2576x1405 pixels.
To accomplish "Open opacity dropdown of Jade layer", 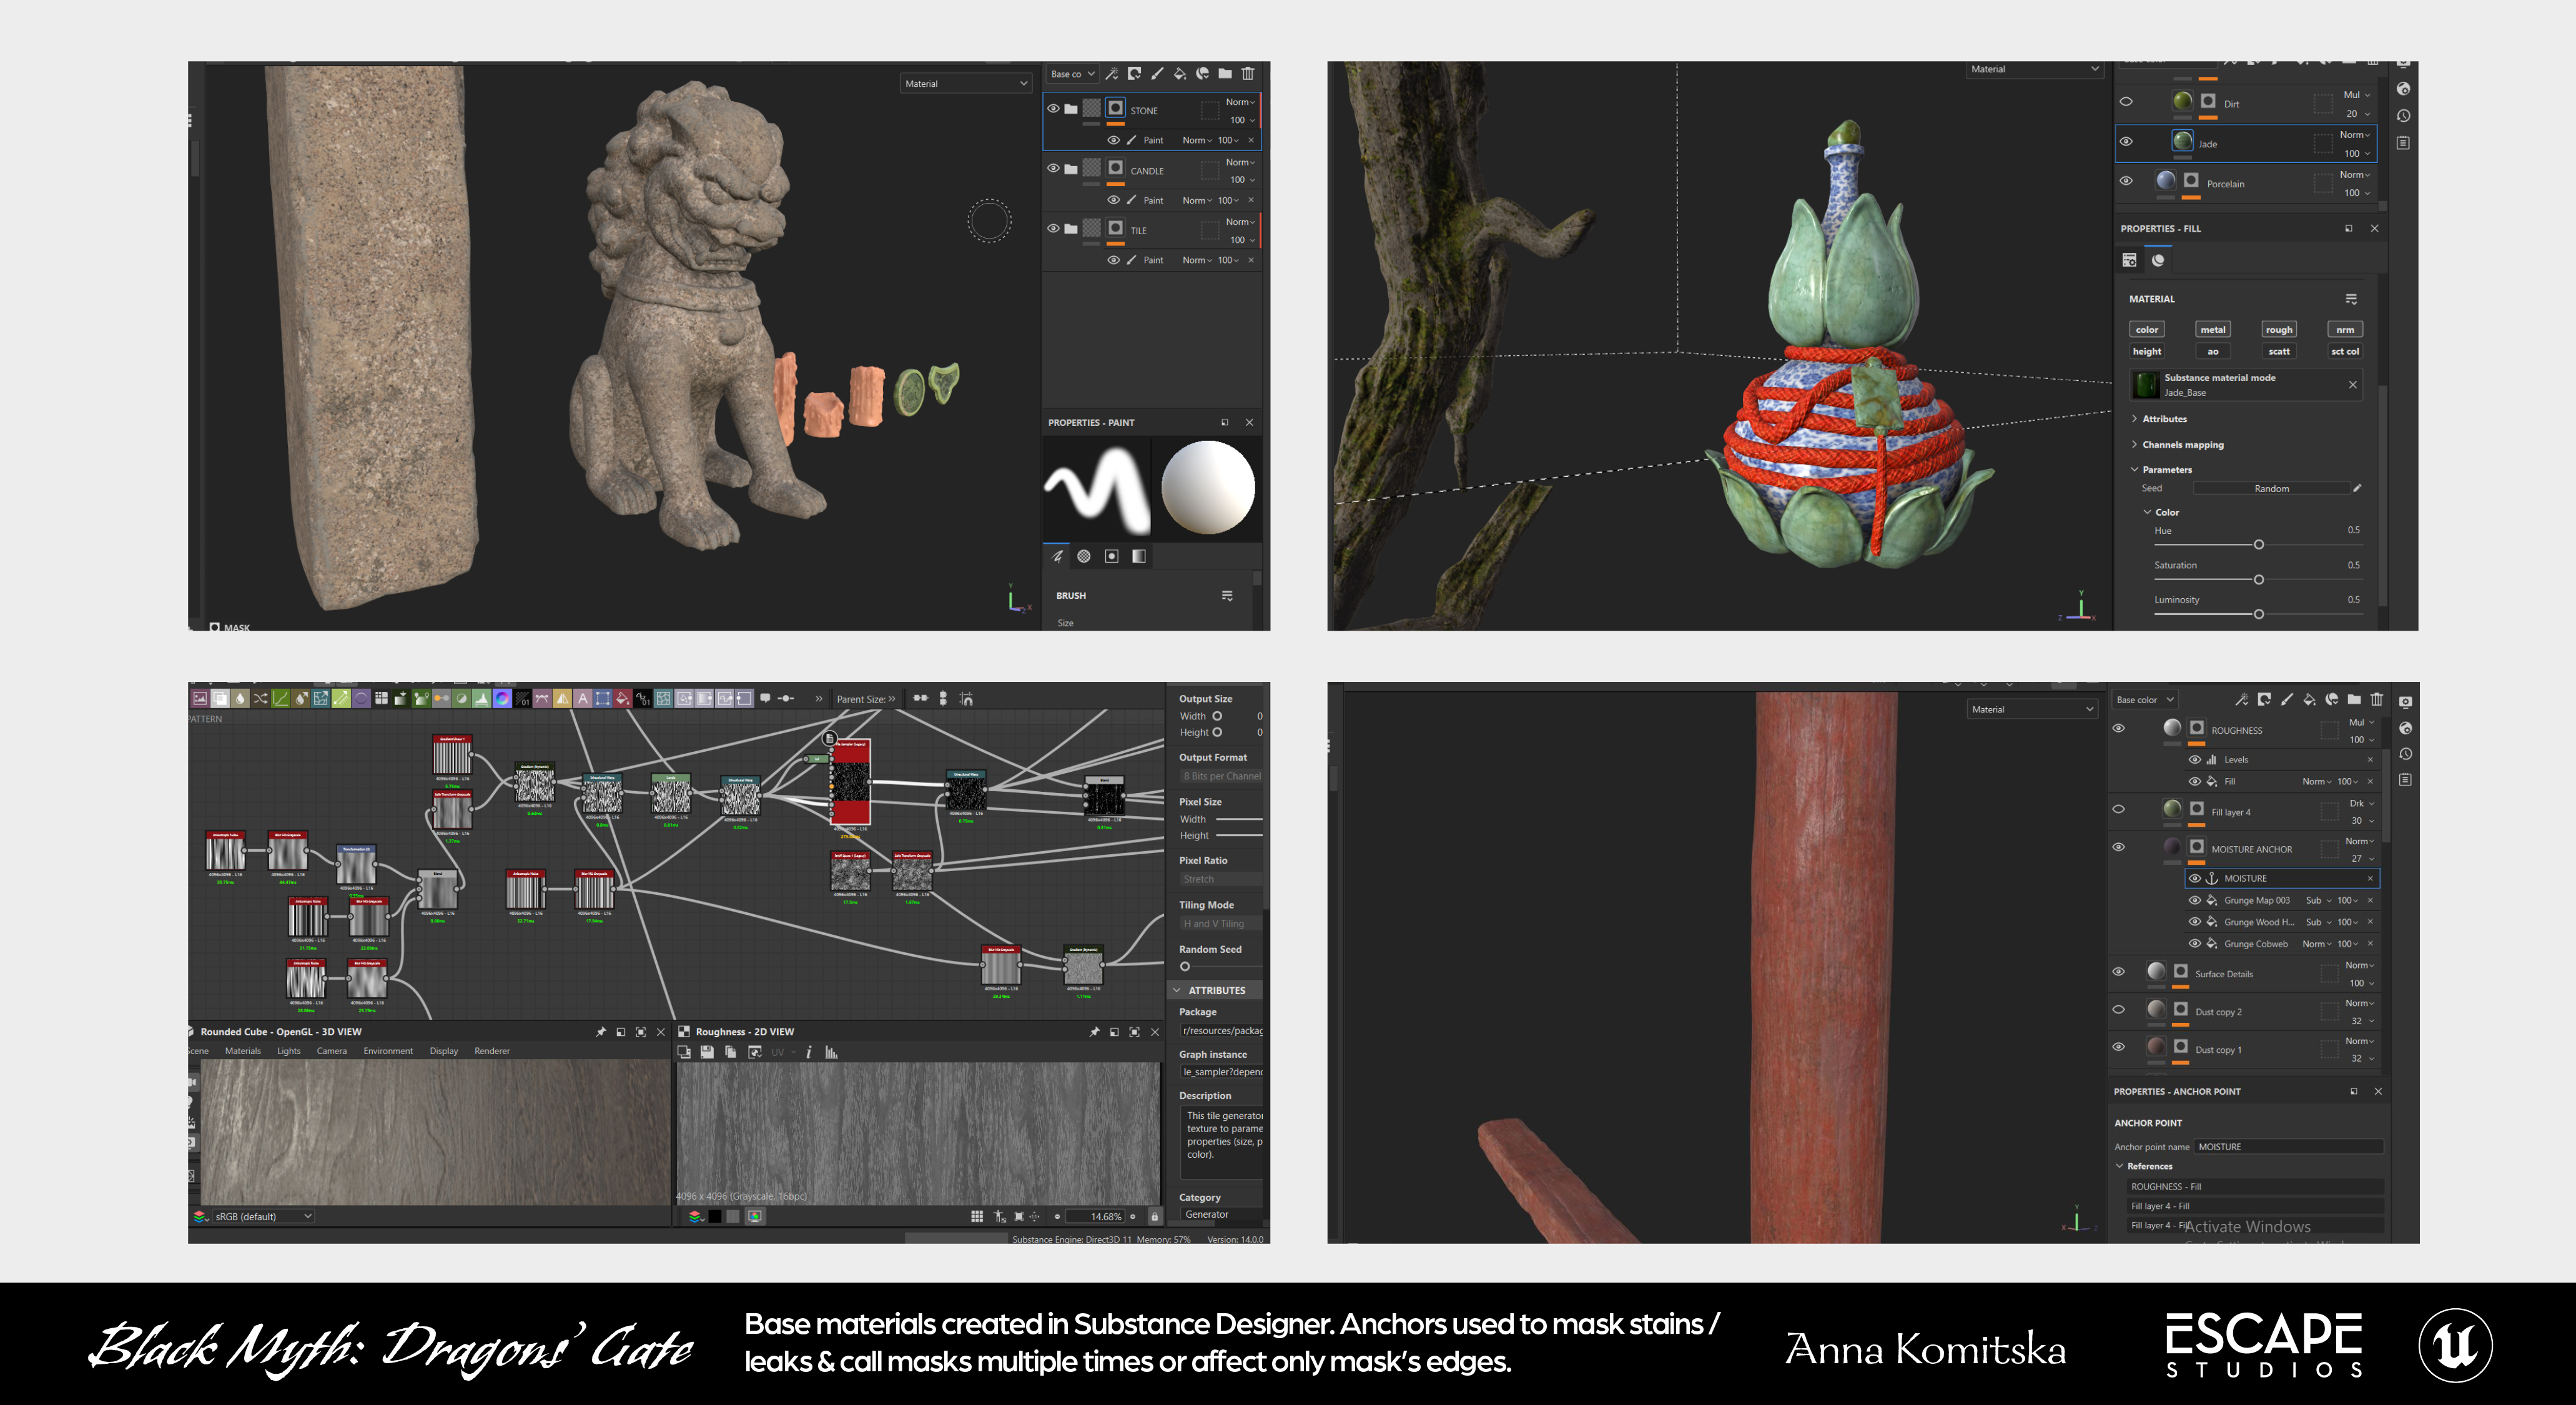I will pyautogui.click(x=2358, y=154).
